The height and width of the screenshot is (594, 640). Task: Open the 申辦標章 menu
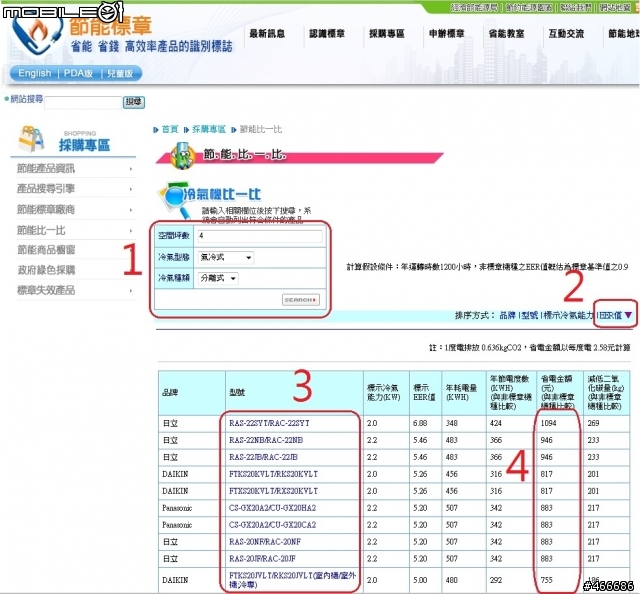pos(447,33)
